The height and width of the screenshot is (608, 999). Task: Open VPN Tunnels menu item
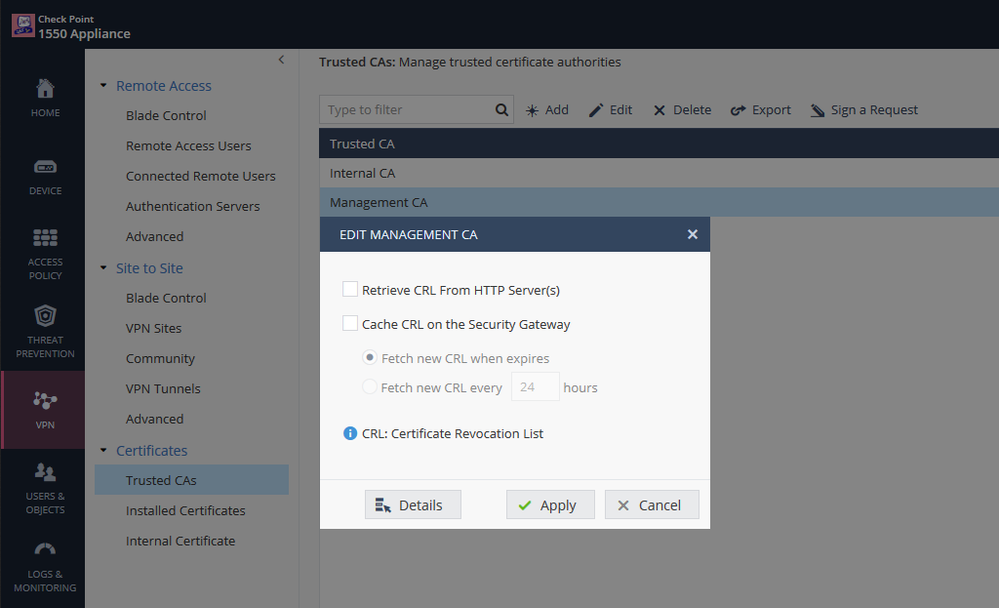[x=163, y=389]
